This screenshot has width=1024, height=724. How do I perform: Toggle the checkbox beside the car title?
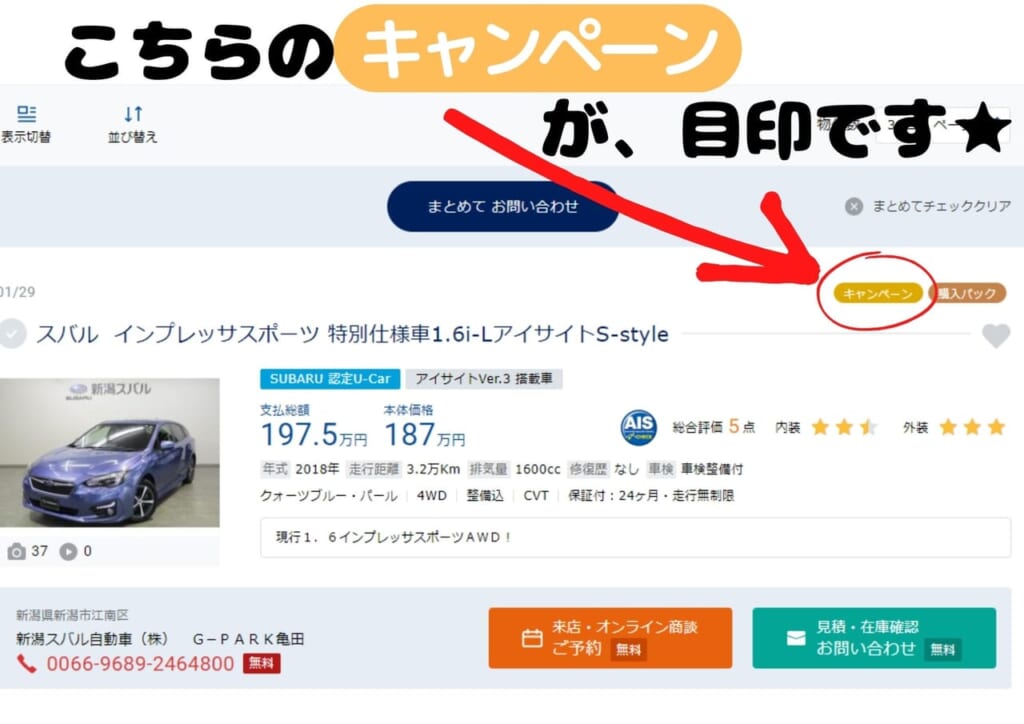point(12,334)
